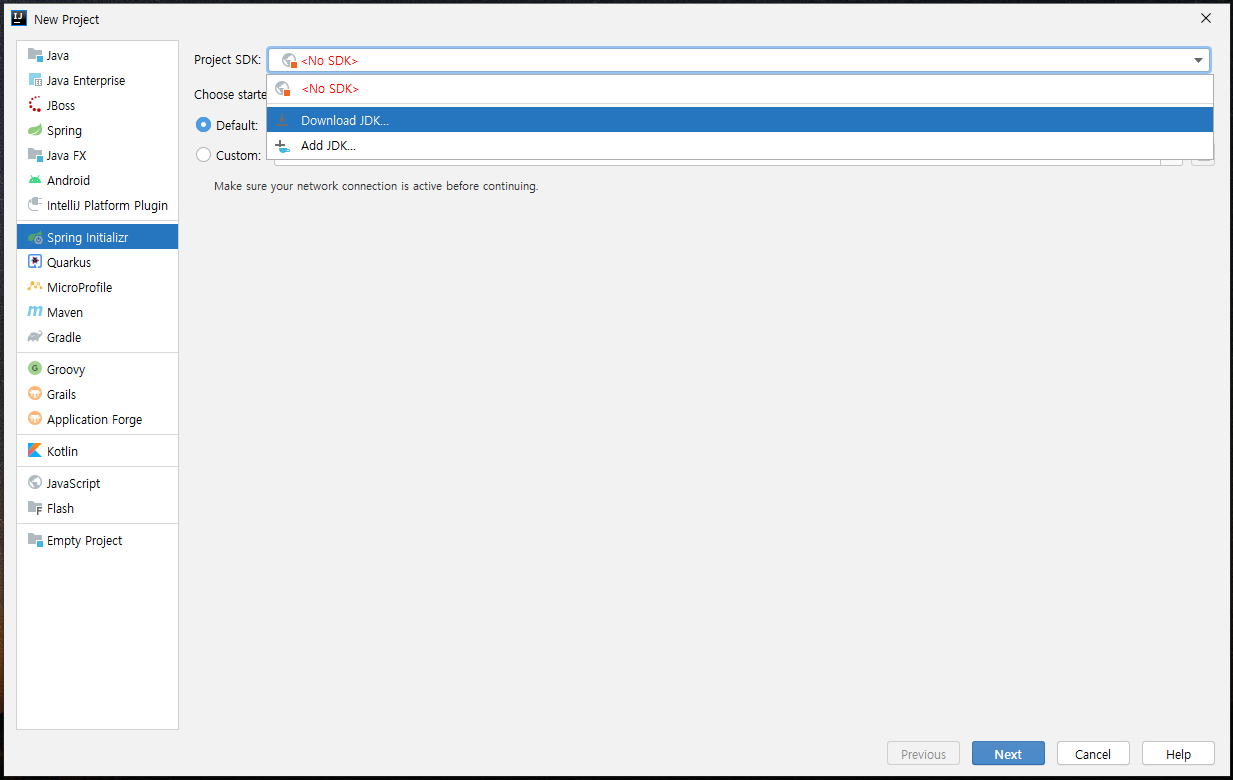This screenshot has height=780, width=1233.
Task: Click the MicroProfile icon
Action: click(35, 287)
